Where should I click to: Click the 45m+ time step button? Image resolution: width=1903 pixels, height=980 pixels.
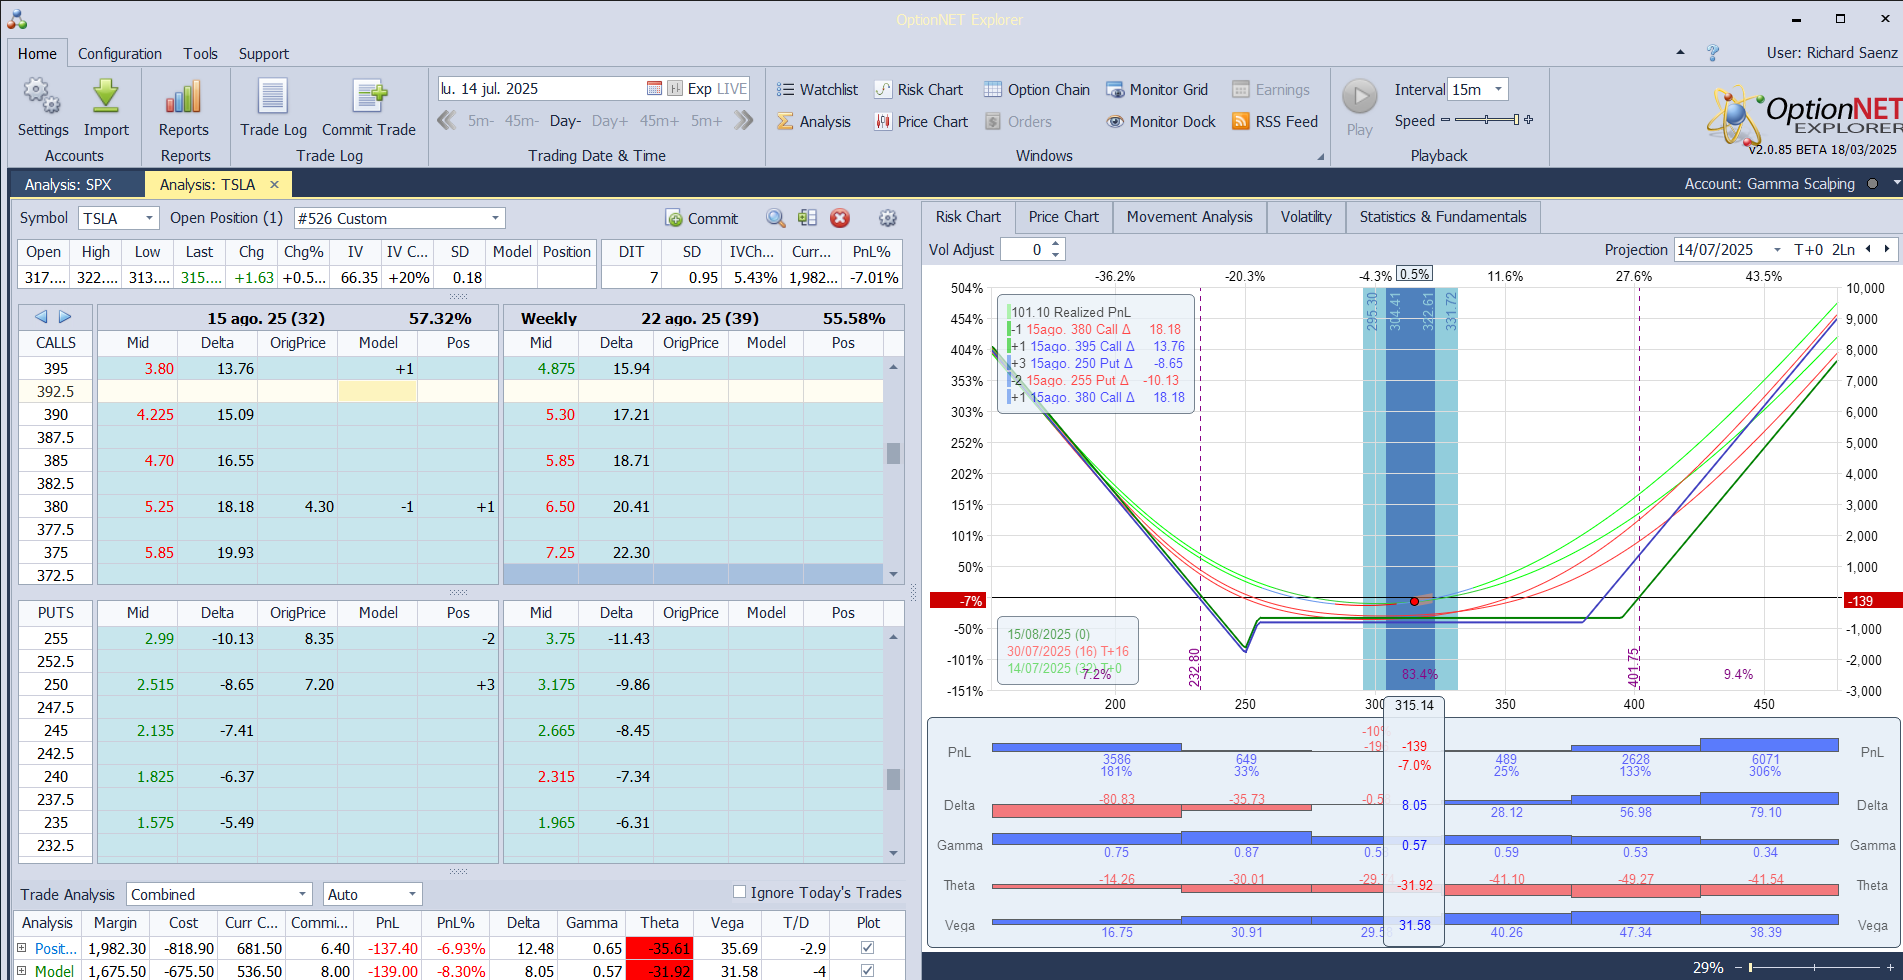(659, 121)
